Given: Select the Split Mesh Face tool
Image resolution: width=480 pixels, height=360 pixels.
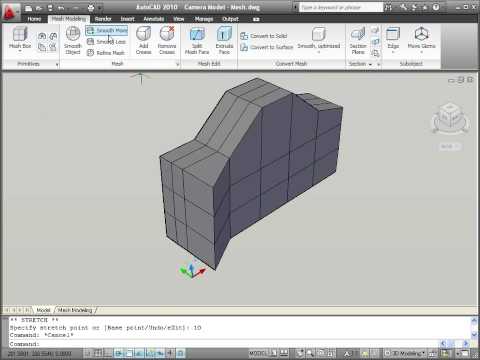Looking at the screenshot, I should [197, 40].
